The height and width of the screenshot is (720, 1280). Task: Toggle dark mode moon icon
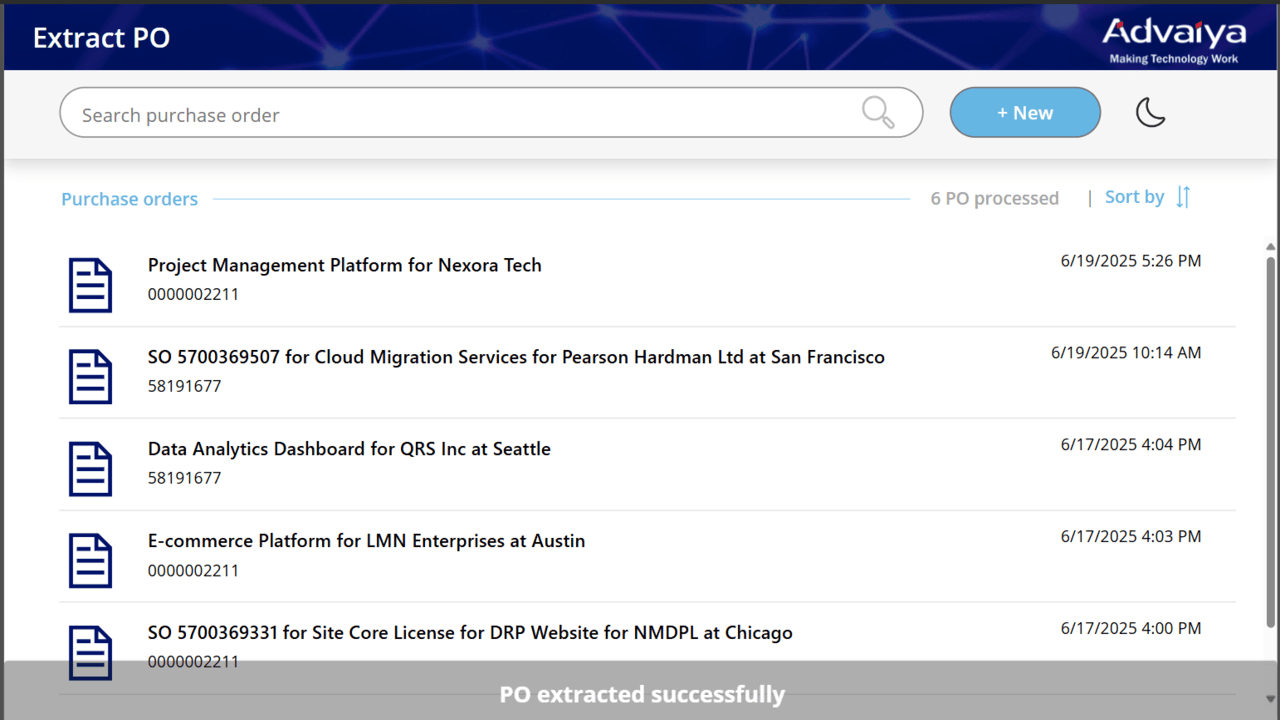(x=1151, y=112)
